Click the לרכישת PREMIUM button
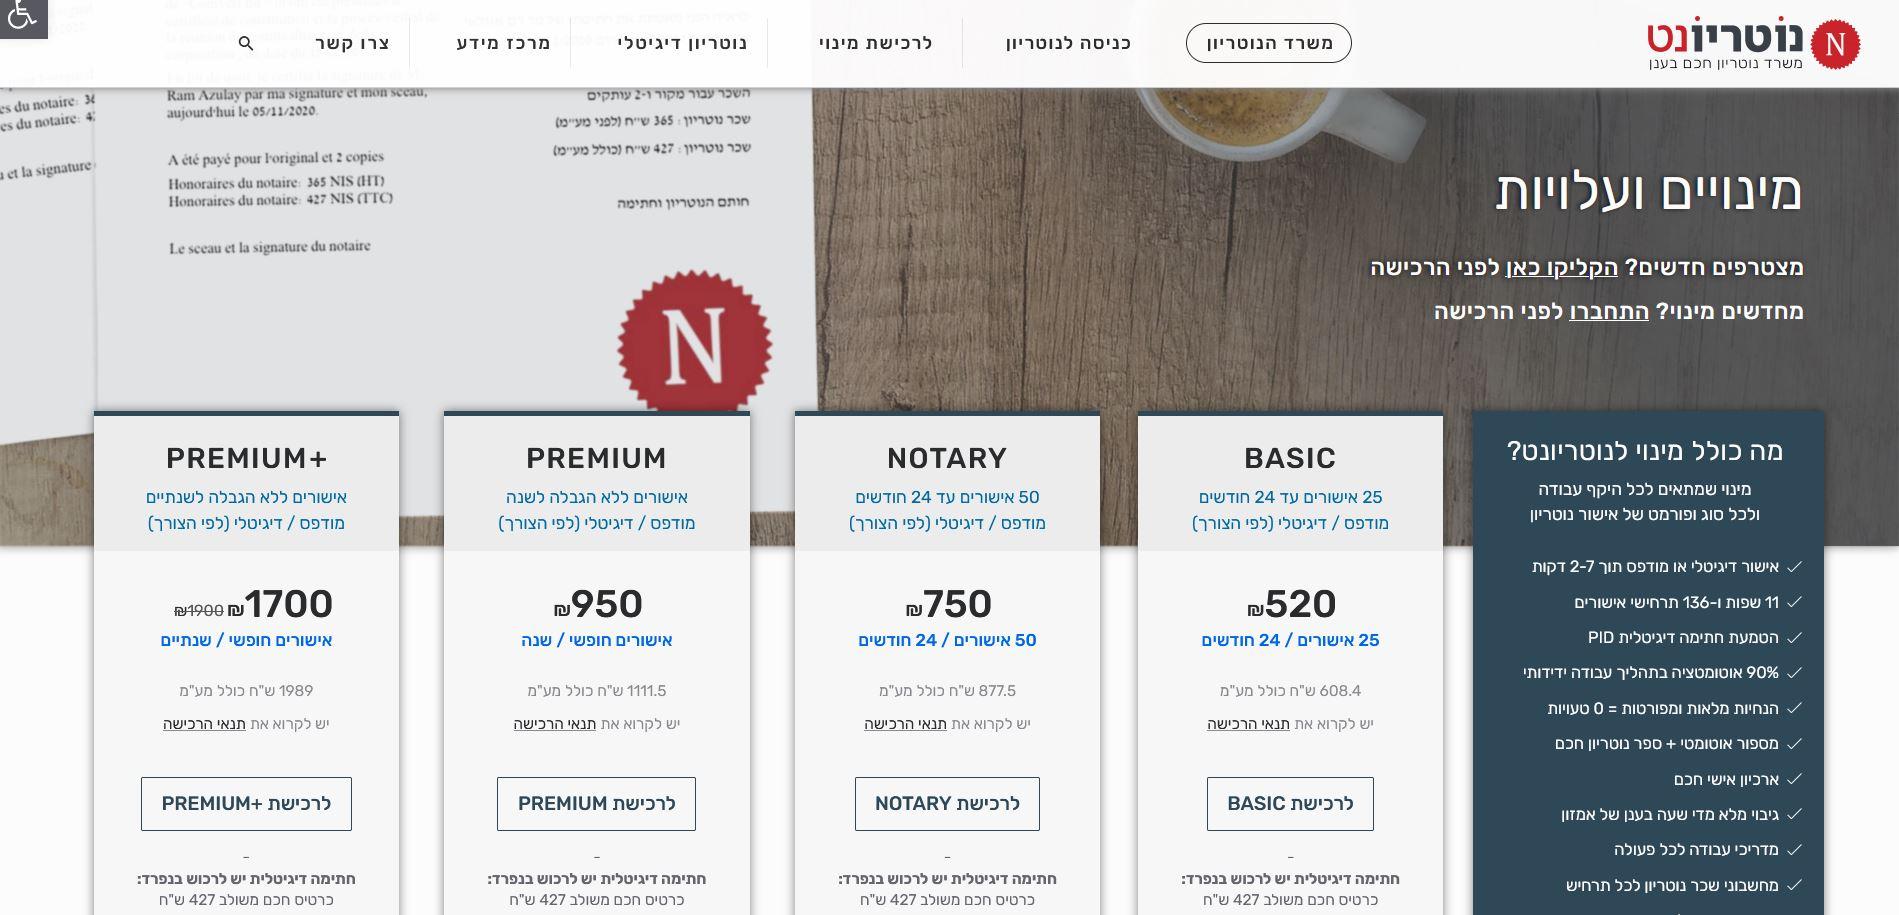 pyautogui.click(x=596, y=804)
